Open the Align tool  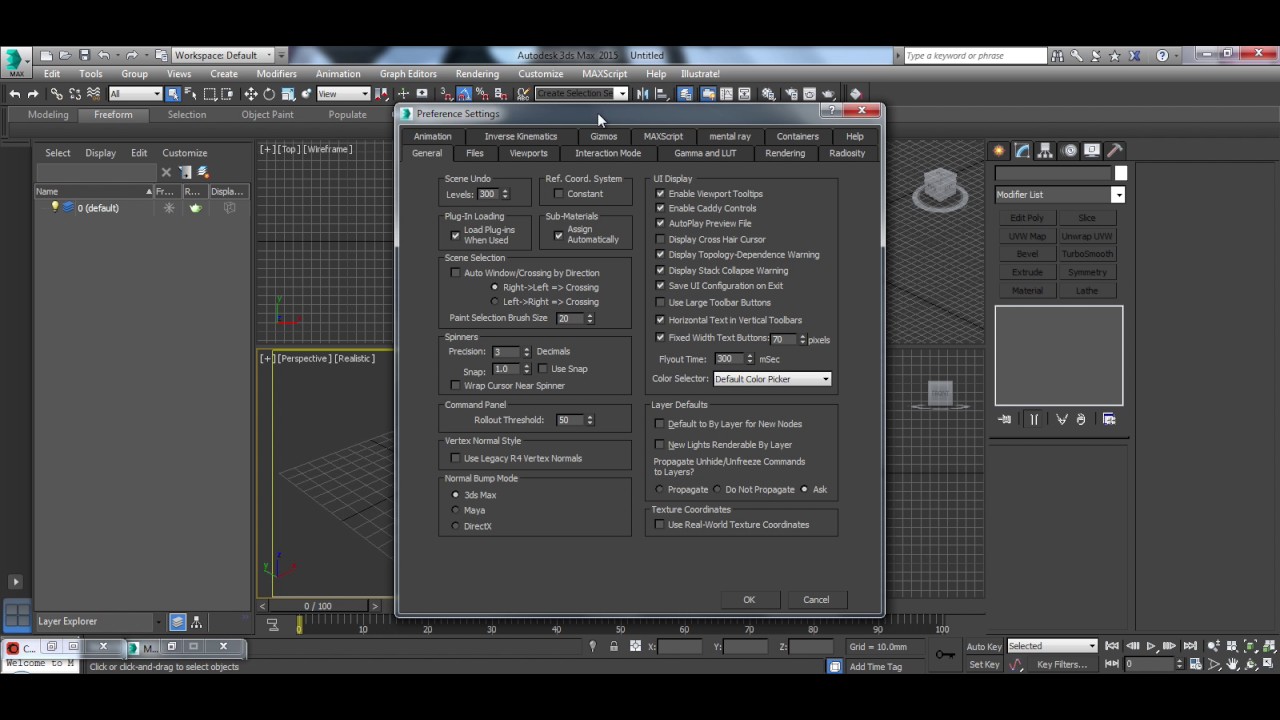[661, 94]
